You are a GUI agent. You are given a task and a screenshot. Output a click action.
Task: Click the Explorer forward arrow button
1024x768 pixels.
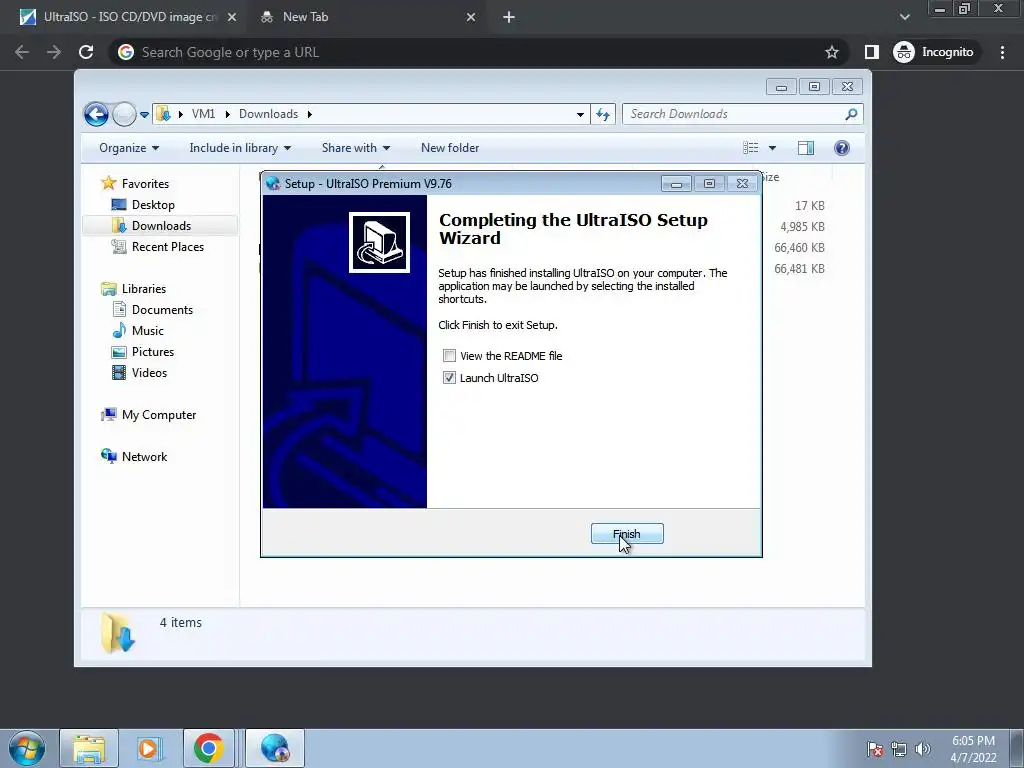[x=123, y=114]
